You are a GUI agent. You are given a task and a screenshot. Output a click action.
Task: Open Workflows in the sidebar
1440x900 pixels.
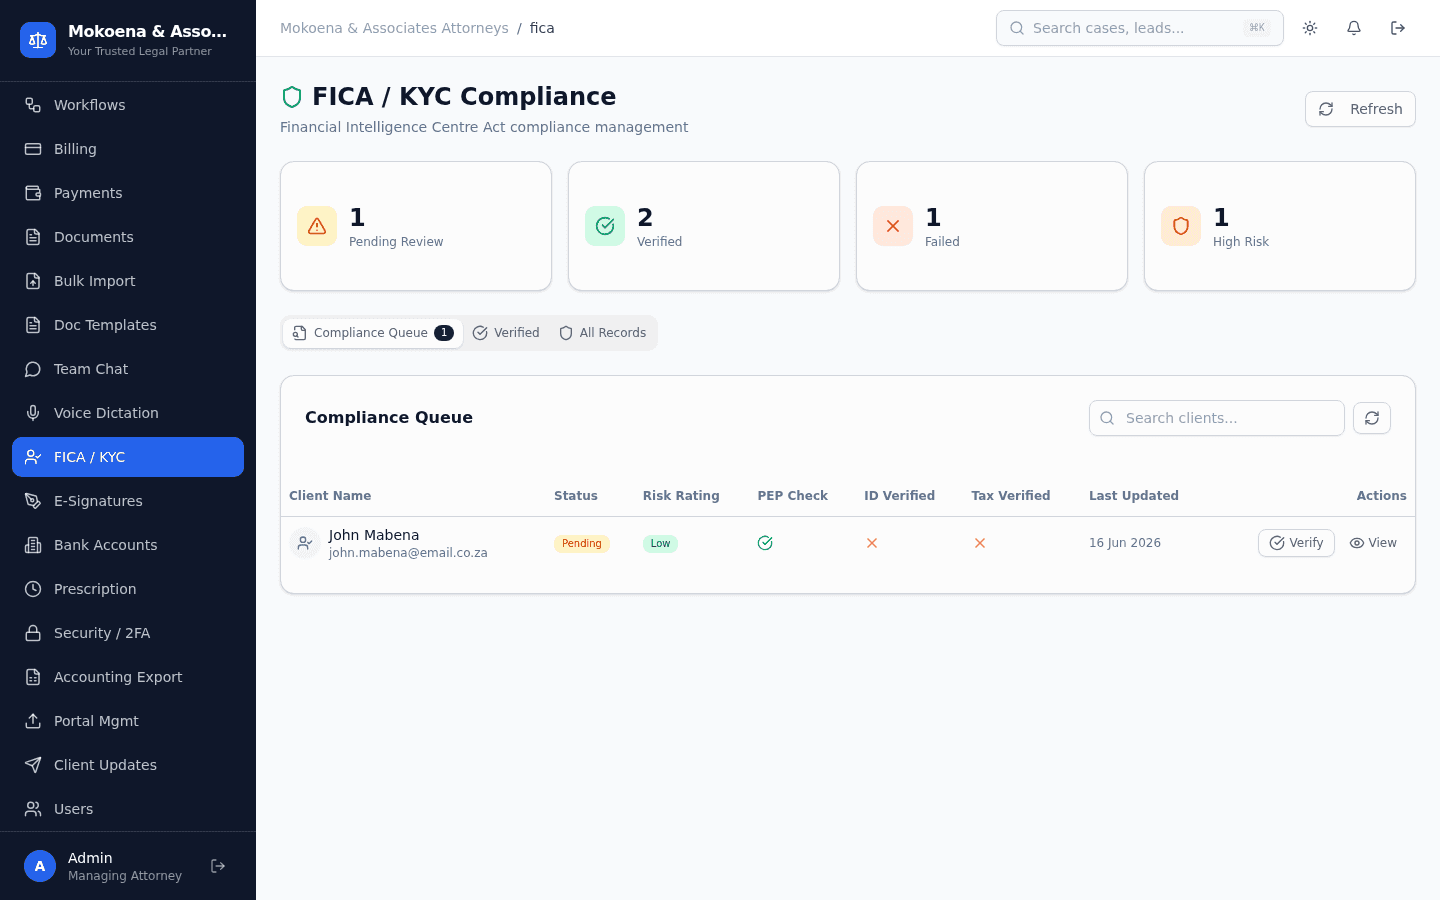pyautogui.click(x=128, y=105)
